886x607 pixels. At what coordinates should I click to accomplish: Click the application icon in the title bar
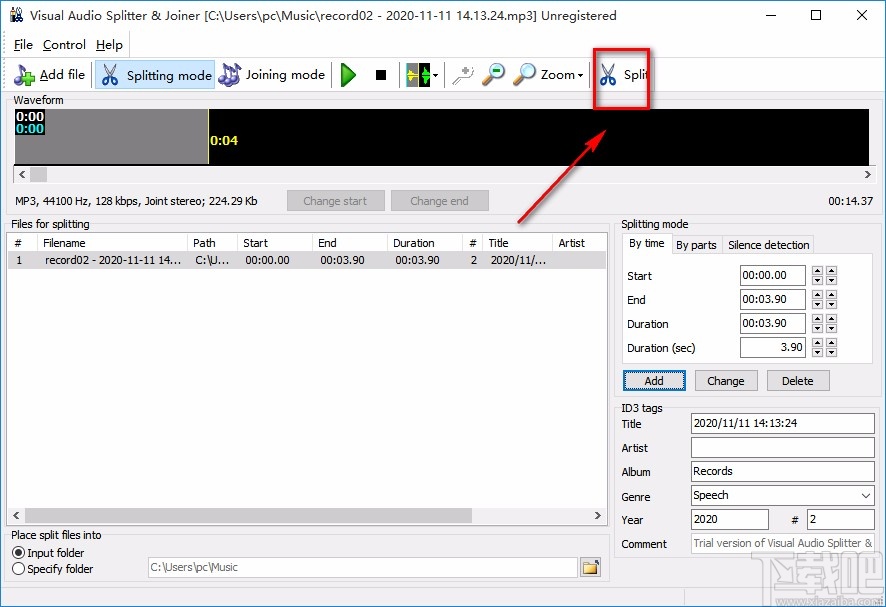[17, 15]
